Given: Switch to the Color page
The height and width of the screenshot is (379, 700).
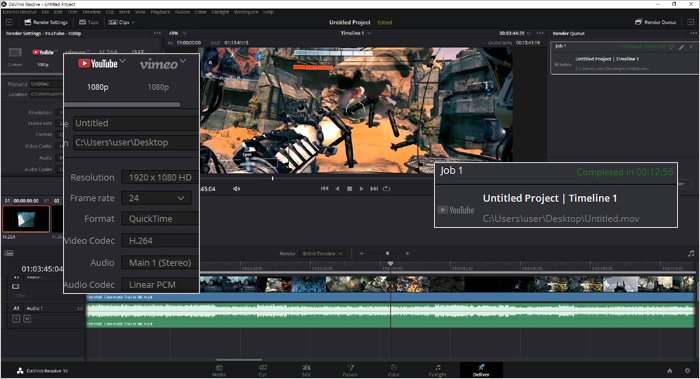Looking at the screenshot, I should (x=394, y=370).
